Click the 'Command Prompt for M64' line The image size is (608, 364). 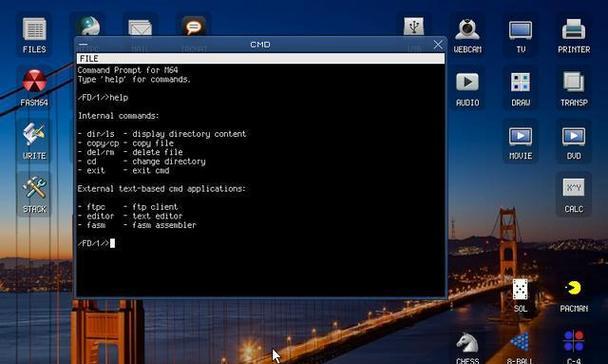pyautogui.click(x=128, y=70)
